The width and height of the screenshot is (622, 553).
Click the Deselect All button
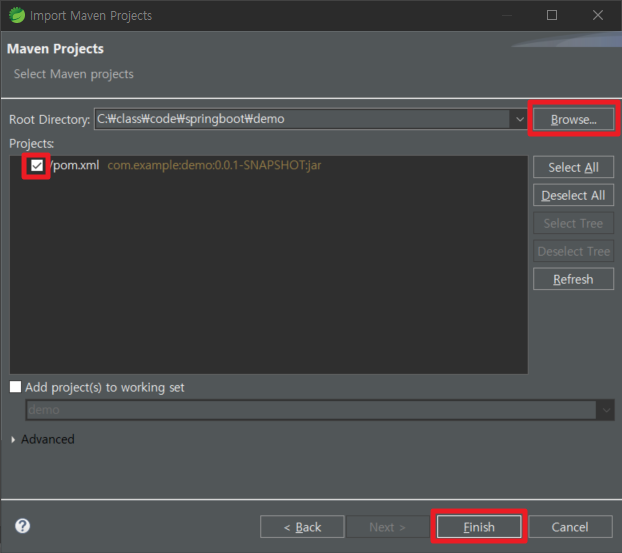[574, 195]
